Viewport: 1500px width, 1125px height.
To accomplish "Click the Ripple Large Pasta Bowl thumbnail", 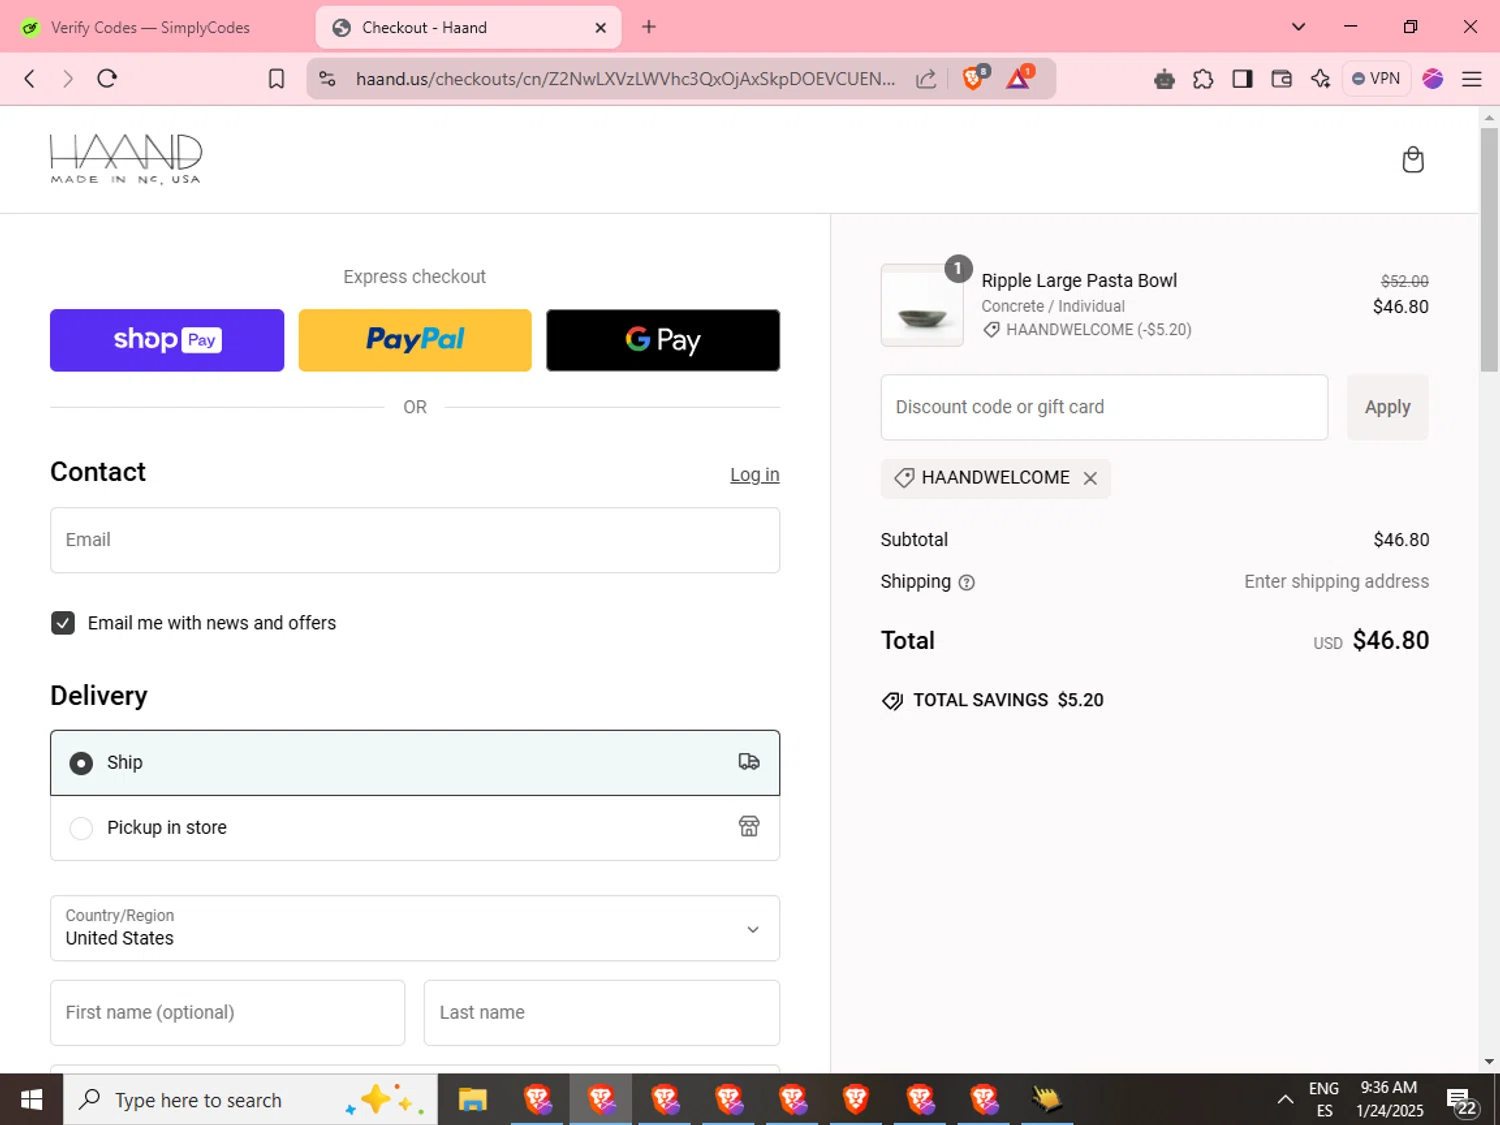I will (922, 305).
